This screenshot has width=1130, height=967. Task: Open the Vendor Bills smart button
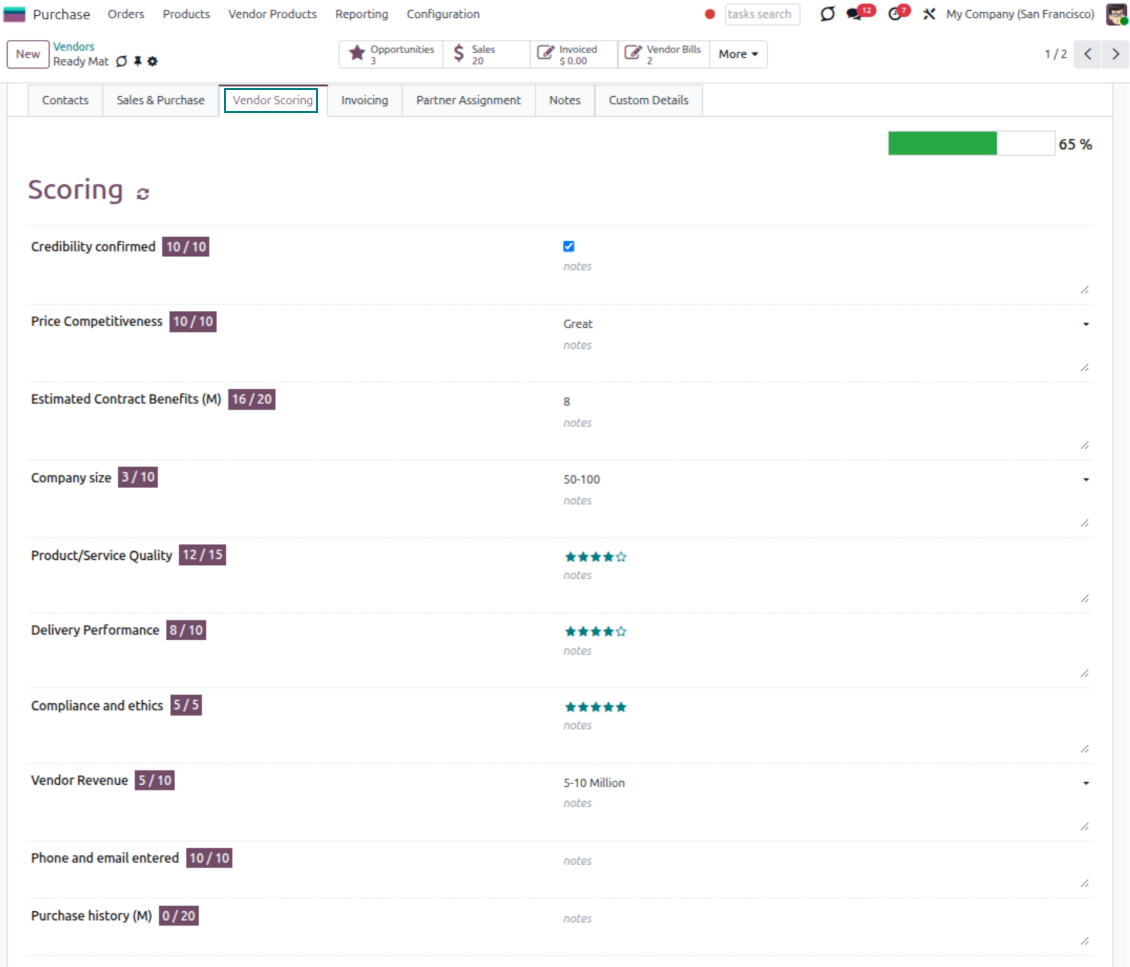[x=663, y=54]
